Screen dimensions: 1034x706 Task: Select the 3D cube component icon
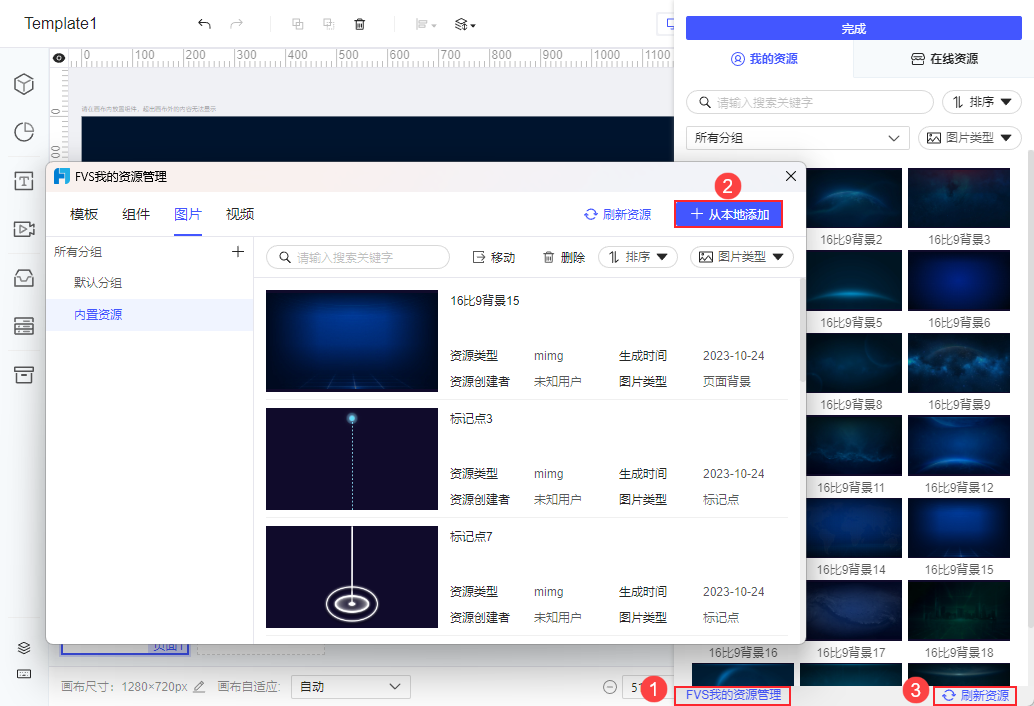24,84
